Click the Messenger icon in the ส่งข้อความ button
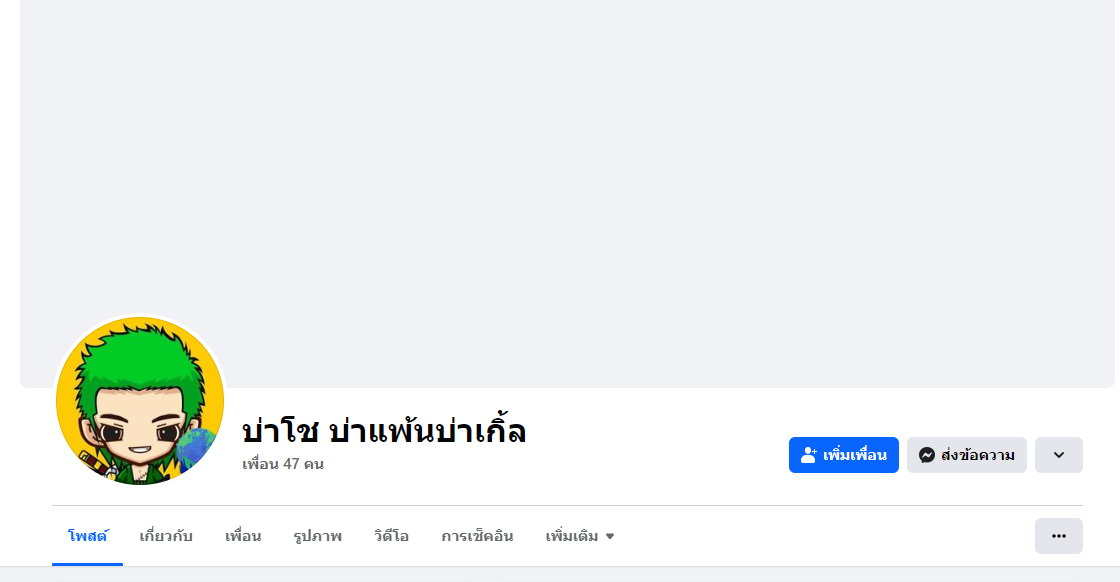This screenshot has width=1120, height=582. point(927,455)
